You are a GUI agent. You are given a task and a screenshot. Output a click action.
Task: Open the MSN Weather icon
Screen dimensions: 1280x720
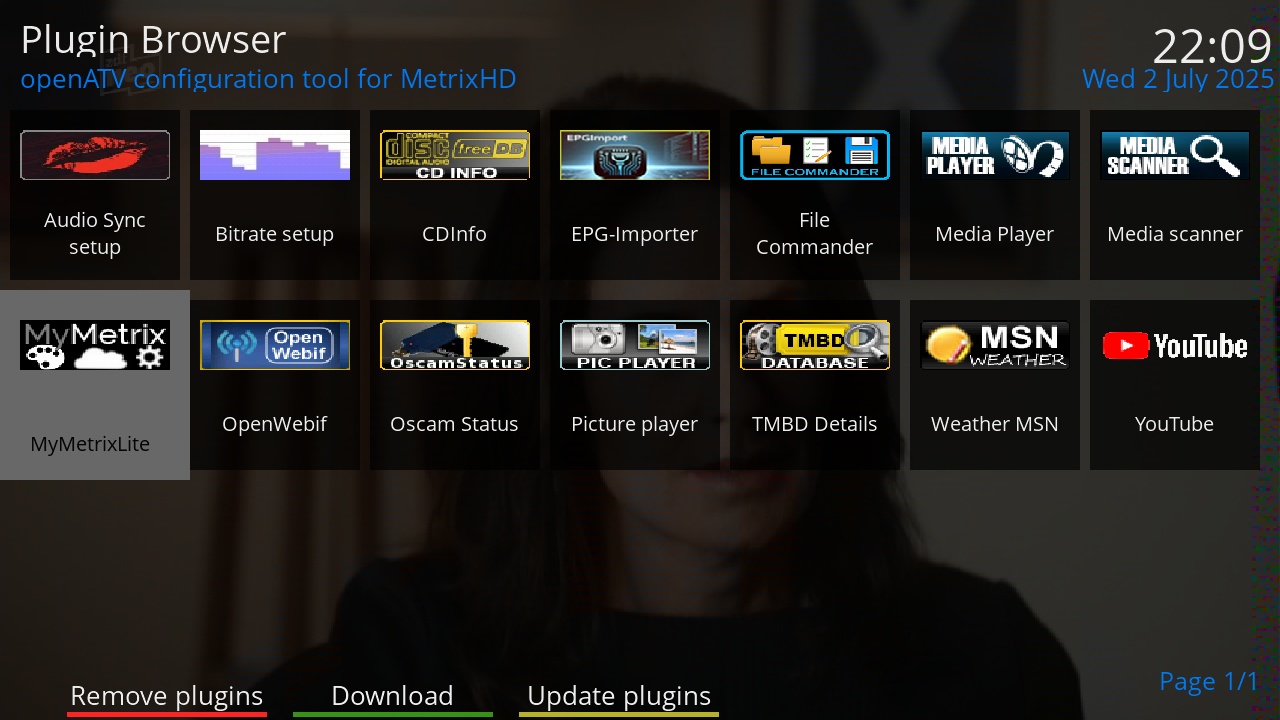point(995,345)
